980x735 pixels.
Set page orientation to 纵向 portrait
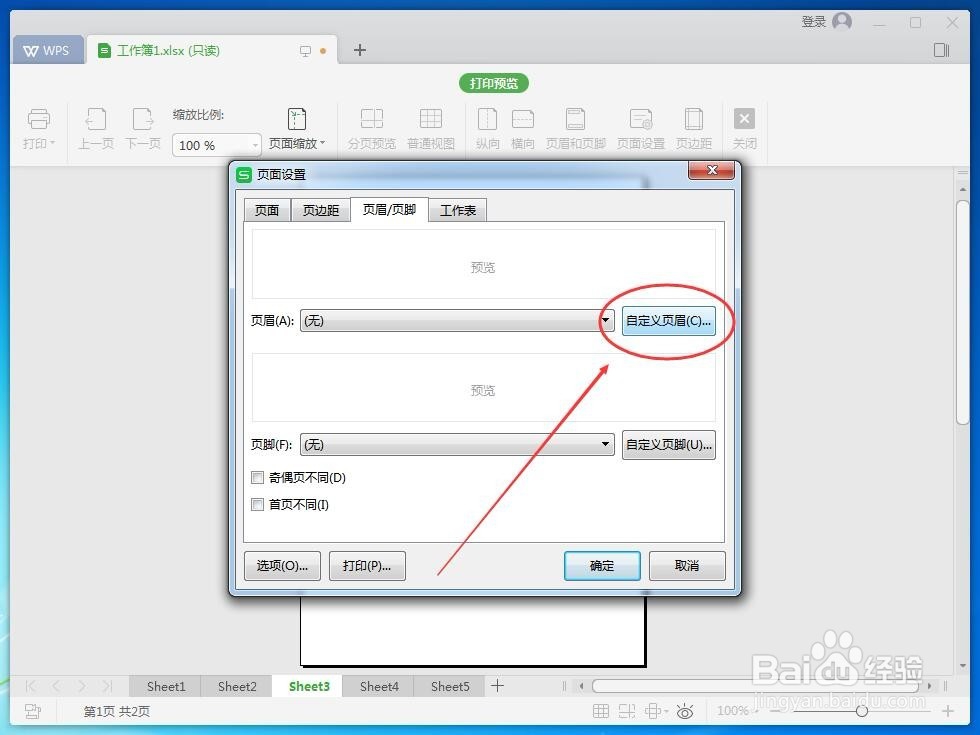pyautogui.click(x=487, y=125)
